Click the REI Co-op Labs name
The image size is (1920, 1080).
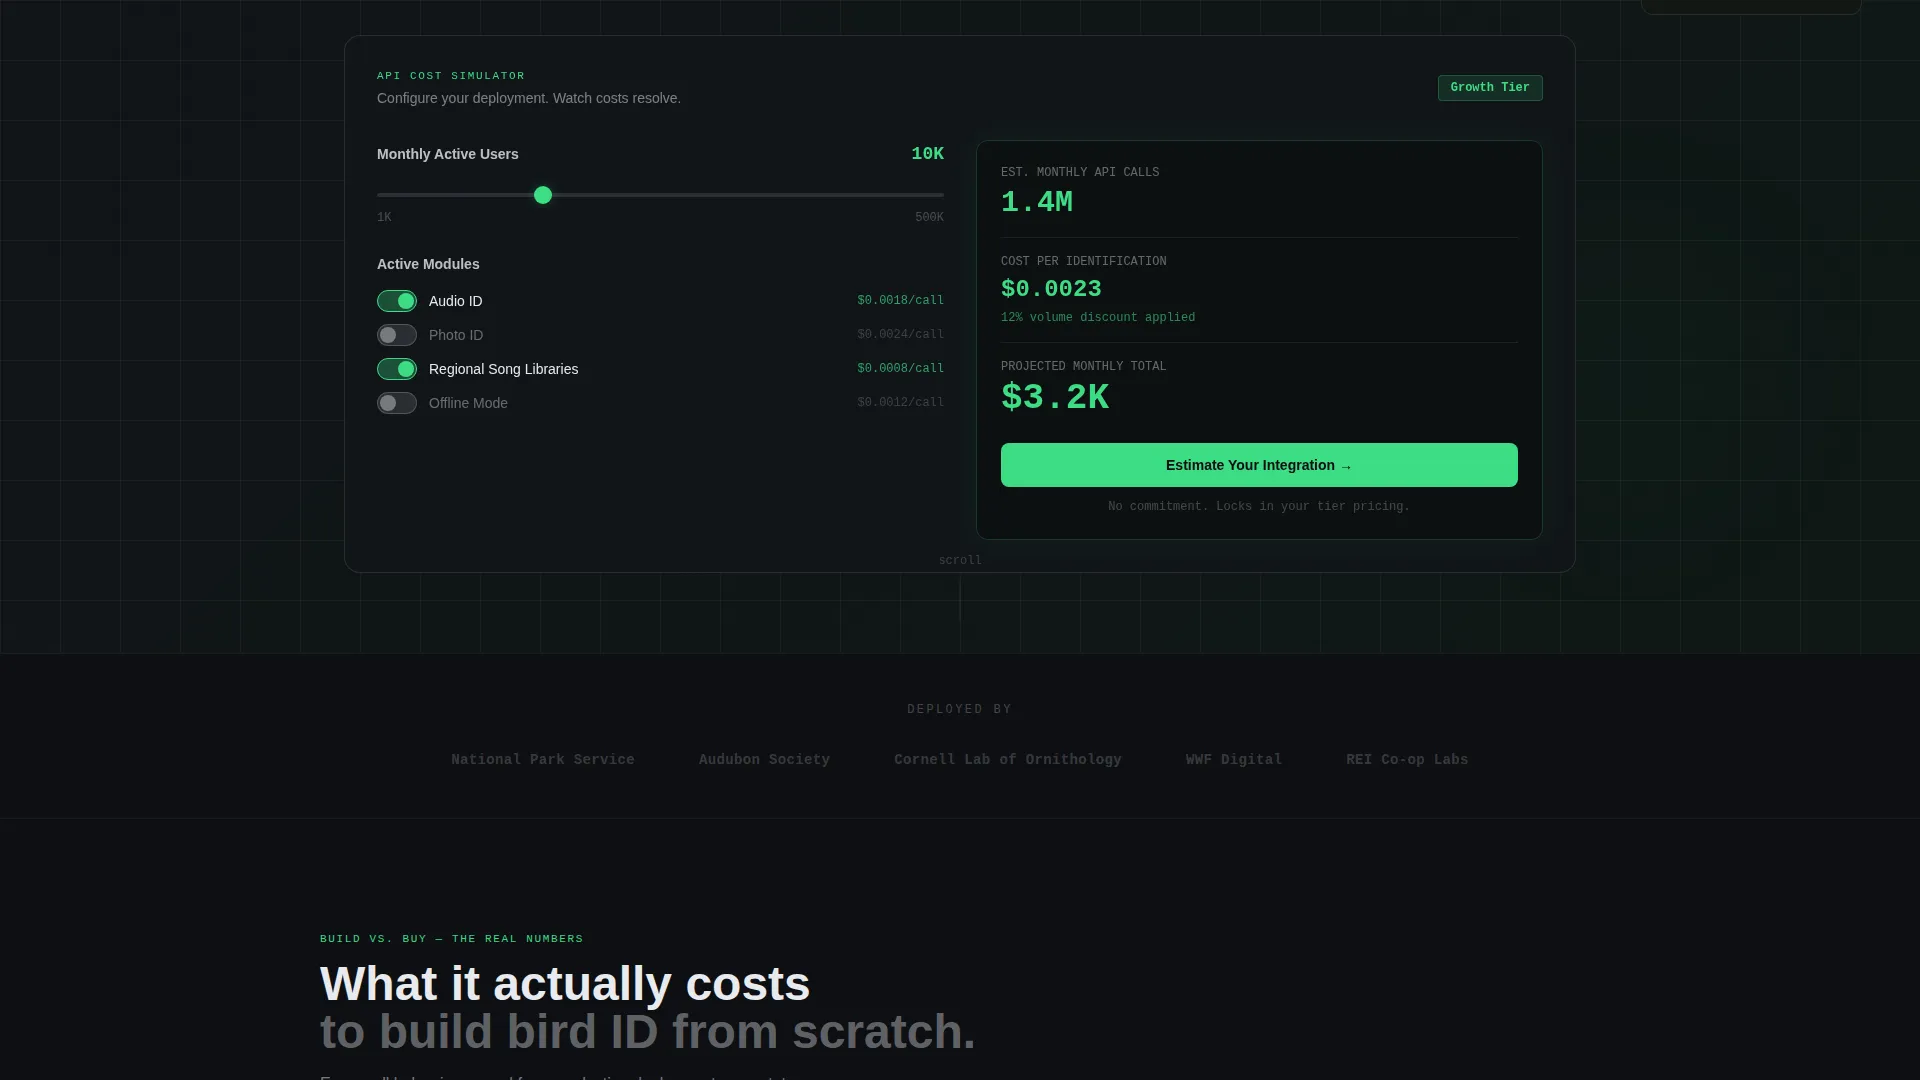[1407, 760]
